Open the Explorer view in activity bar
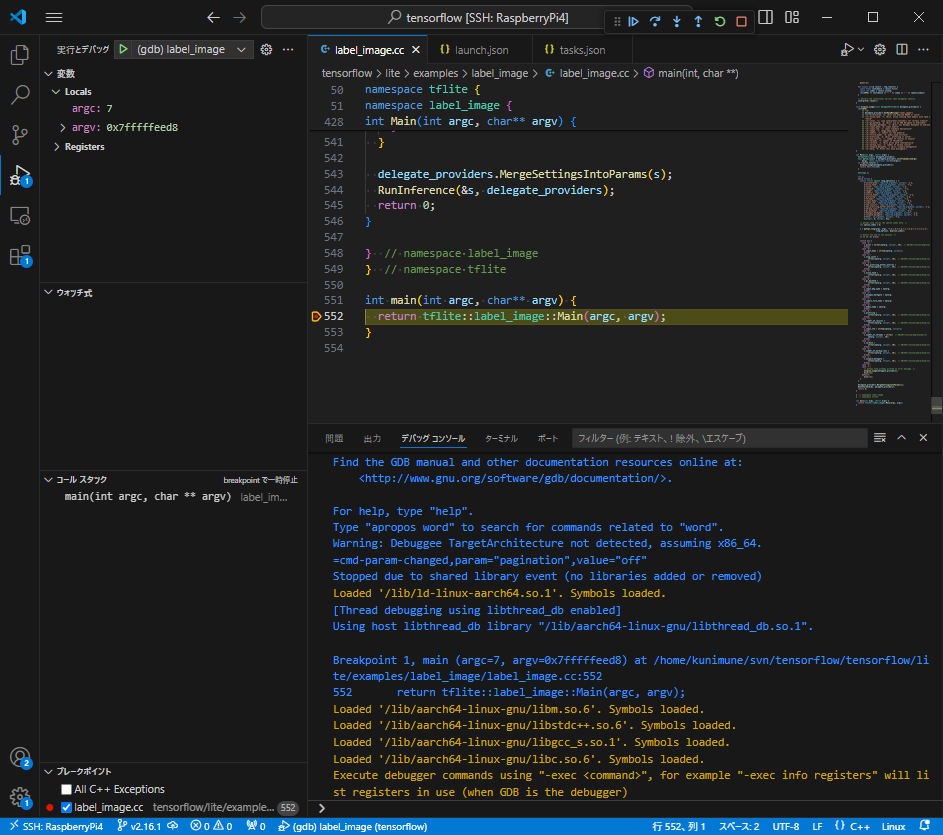 20,55
